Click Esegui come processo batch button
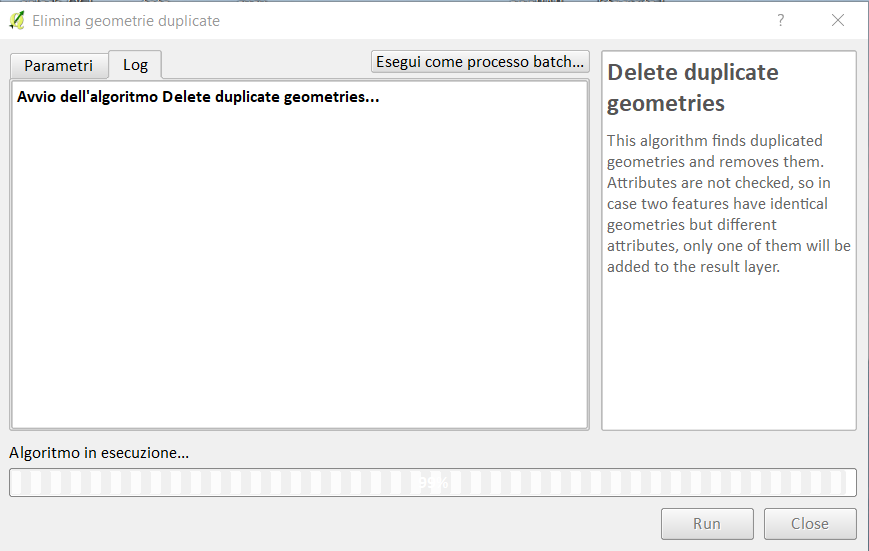 [x=480, y=62]
